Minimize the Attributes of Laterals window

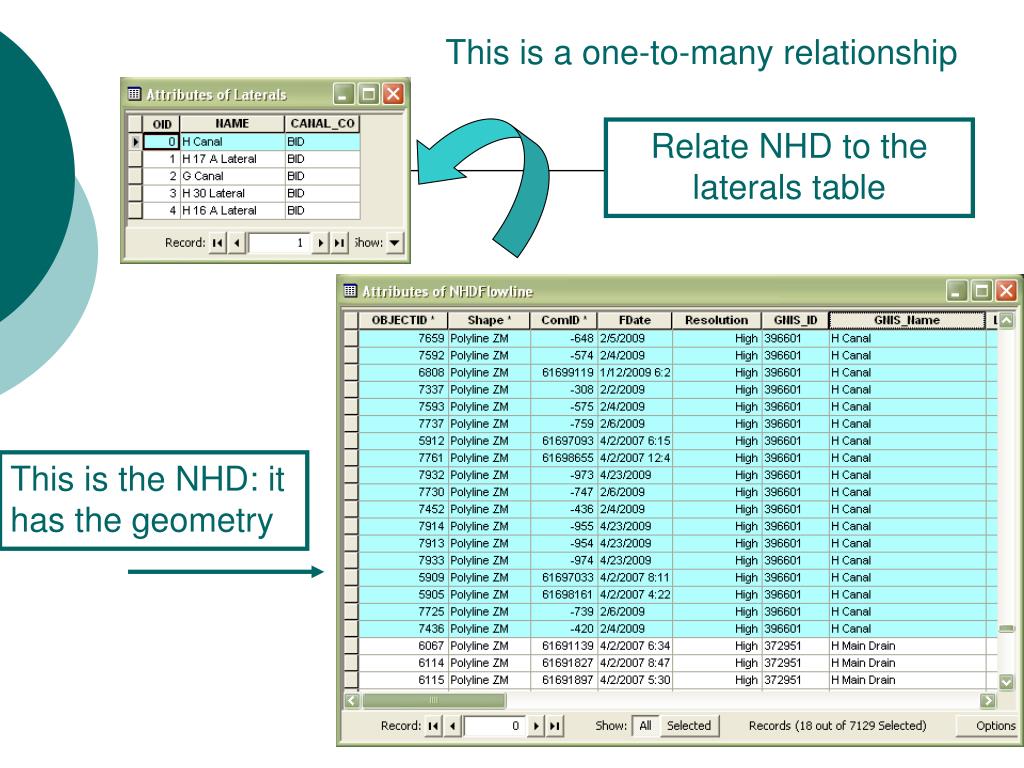click(344, 94)
